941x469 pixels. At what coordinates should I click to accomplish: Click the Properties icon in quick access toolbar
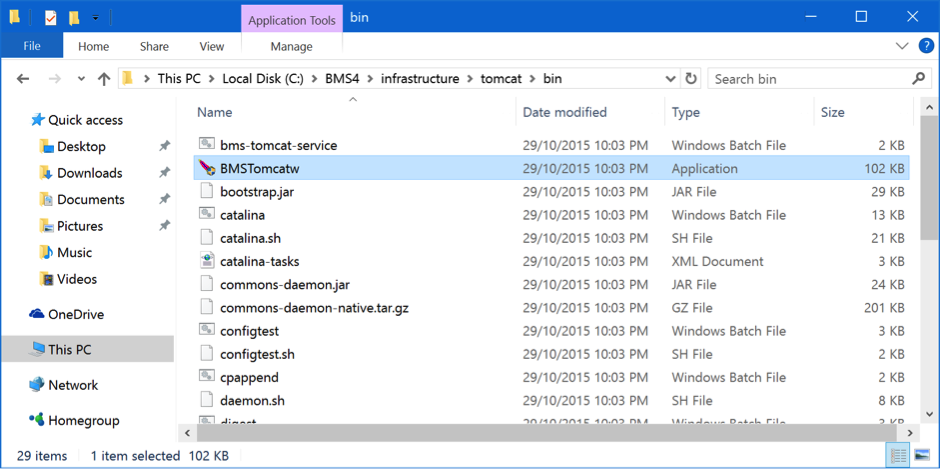[51, 18]
